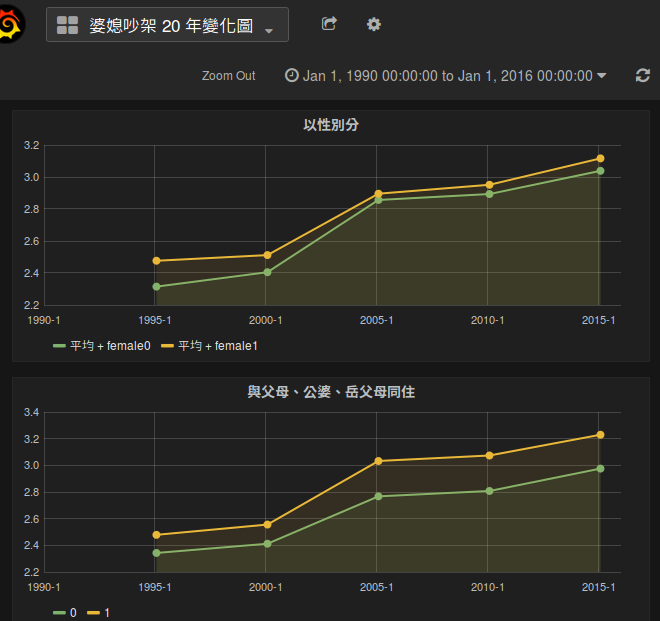Viewport: 660px width, 621px height.
Task: Click the Grafana logo icon
Action: (x=13, y=23)
